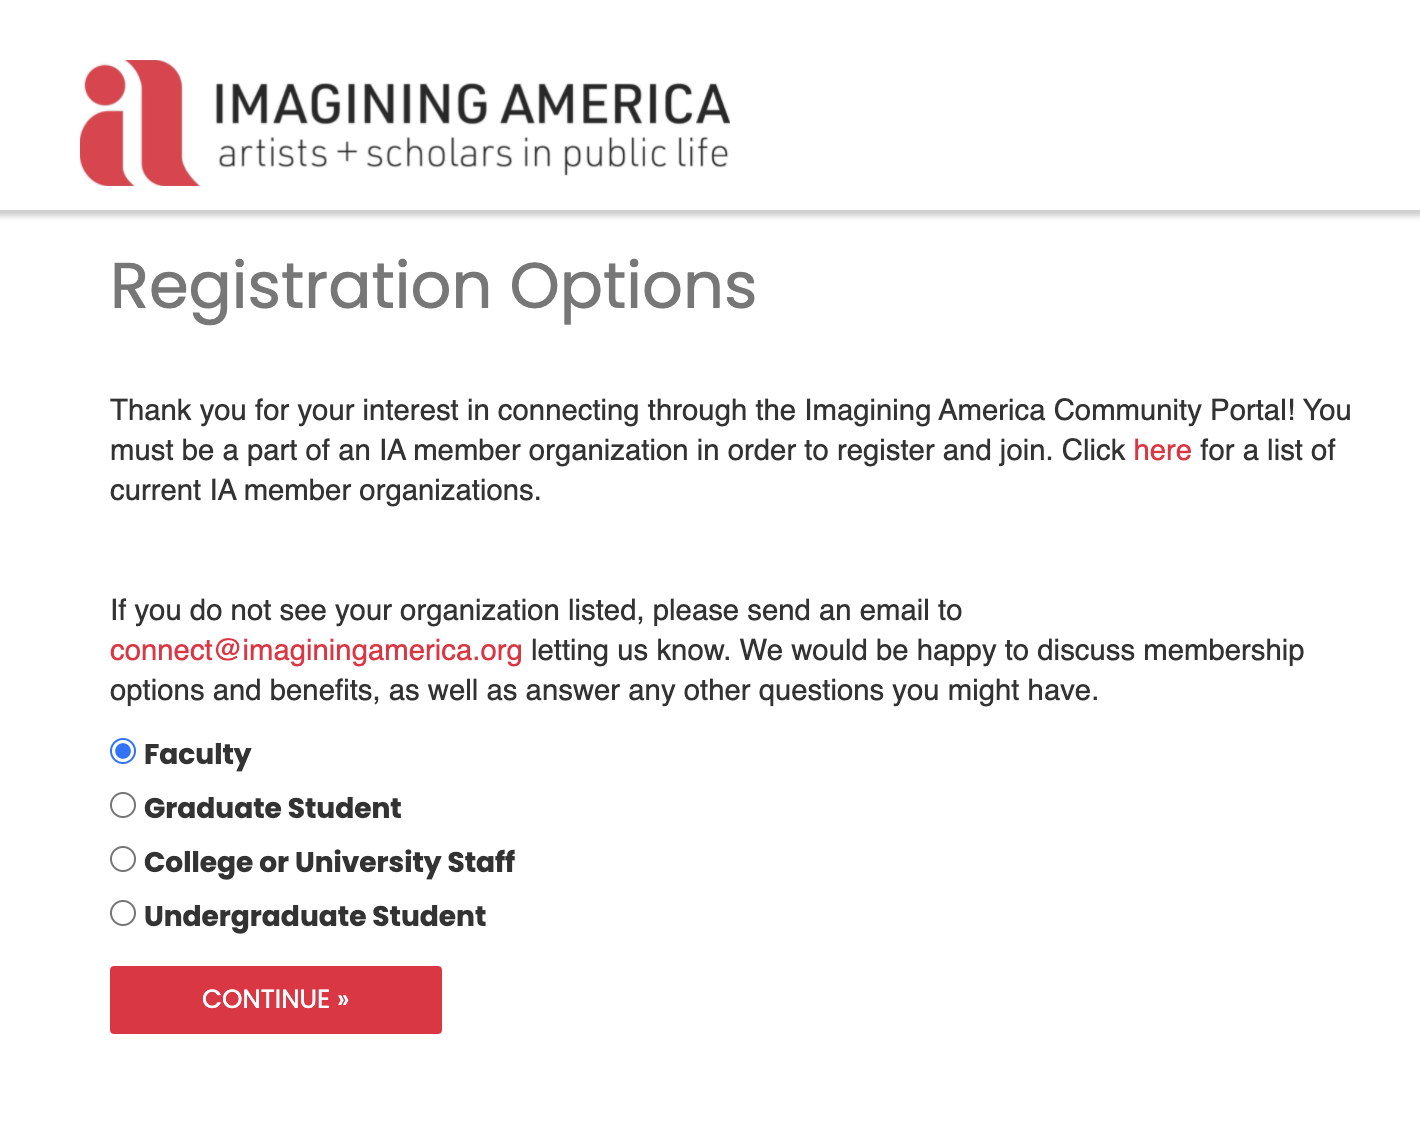Click the 'If you do not see your organization' paragraph

tap(536, 610)
